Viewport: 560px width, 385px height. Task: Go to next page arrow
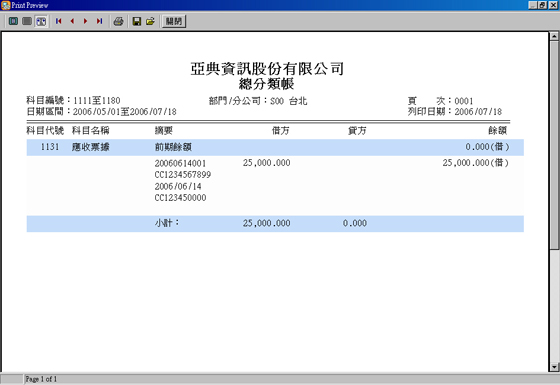pyautogui.click(x=85, y=21)
